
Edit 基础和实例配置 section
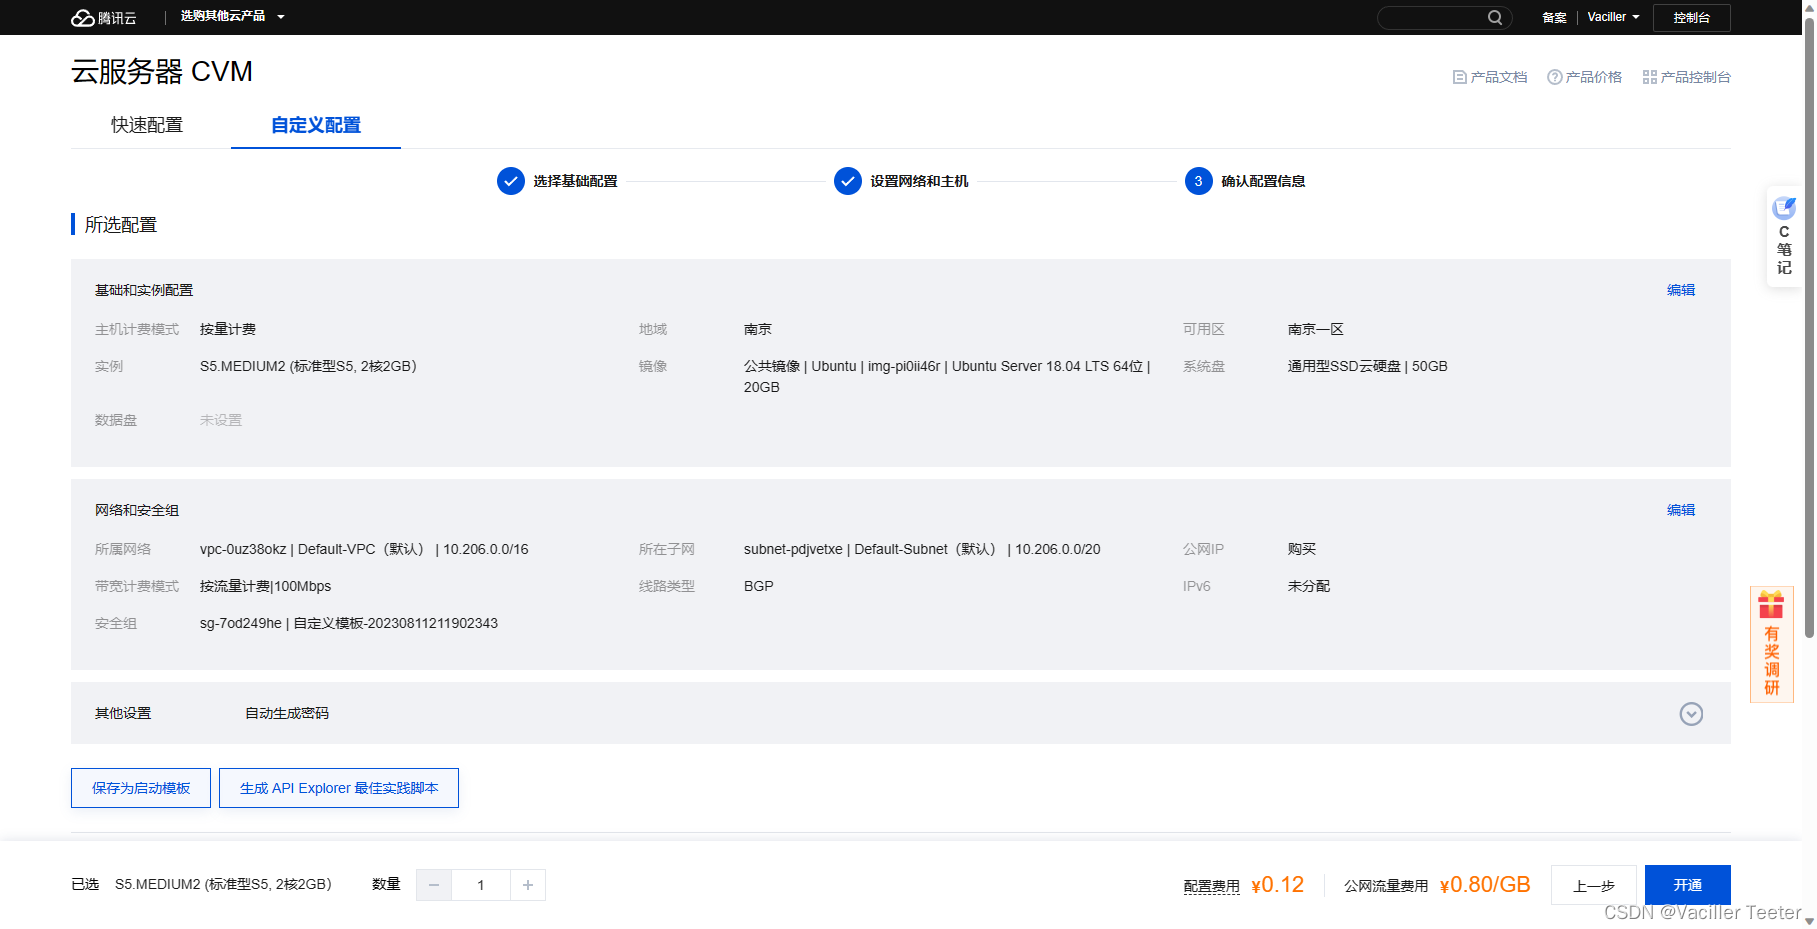(1681, 290)
